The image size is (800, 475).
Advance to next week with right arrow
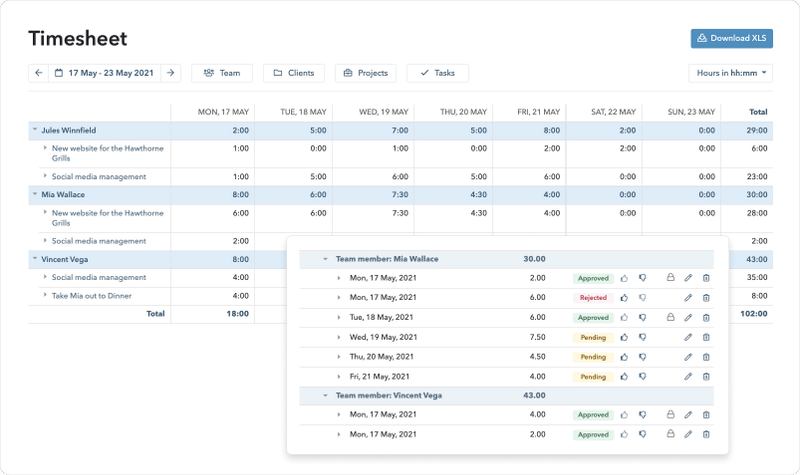tap(171, 73)
